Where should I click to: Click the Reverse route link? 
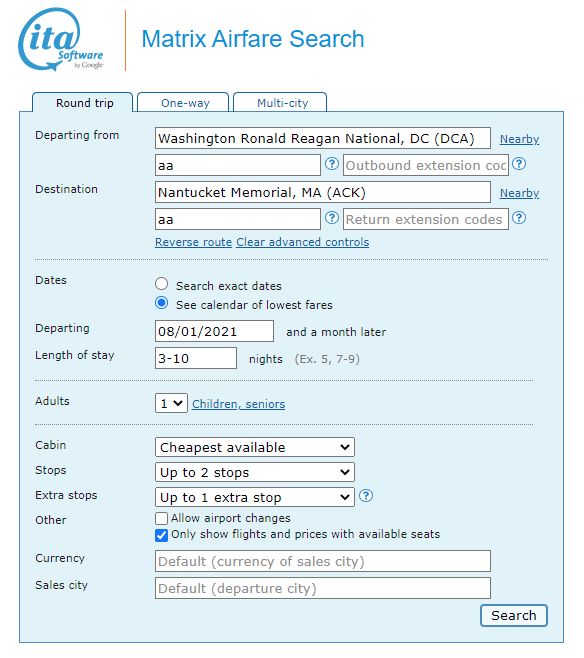pyautogui.click(x=193, y=242)
